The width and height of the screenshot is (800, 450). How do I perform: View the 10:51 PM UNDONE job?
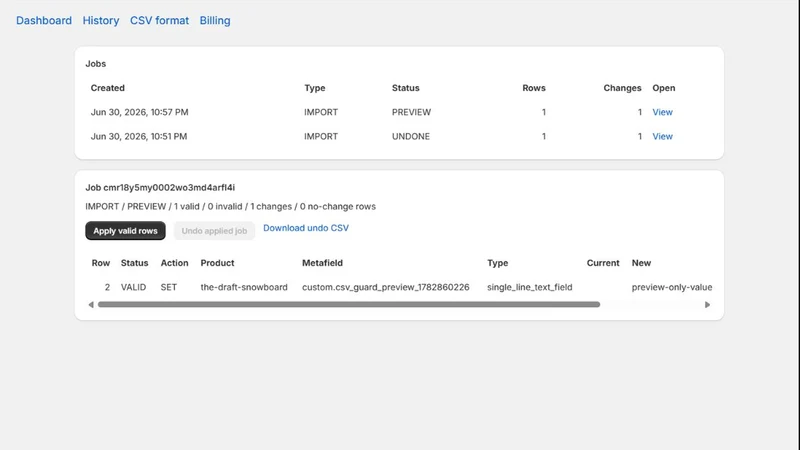point(662,136)
